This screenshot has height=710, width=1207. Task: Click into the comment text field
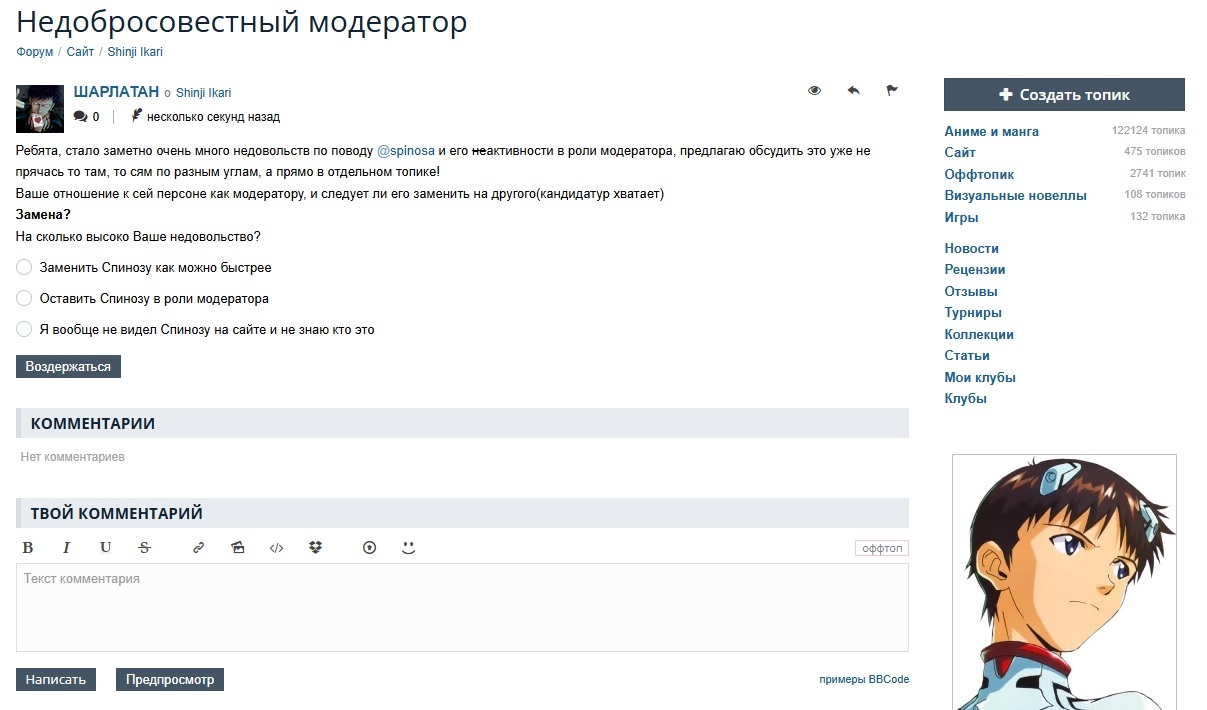pyautogui.click(x=462, y=608)
